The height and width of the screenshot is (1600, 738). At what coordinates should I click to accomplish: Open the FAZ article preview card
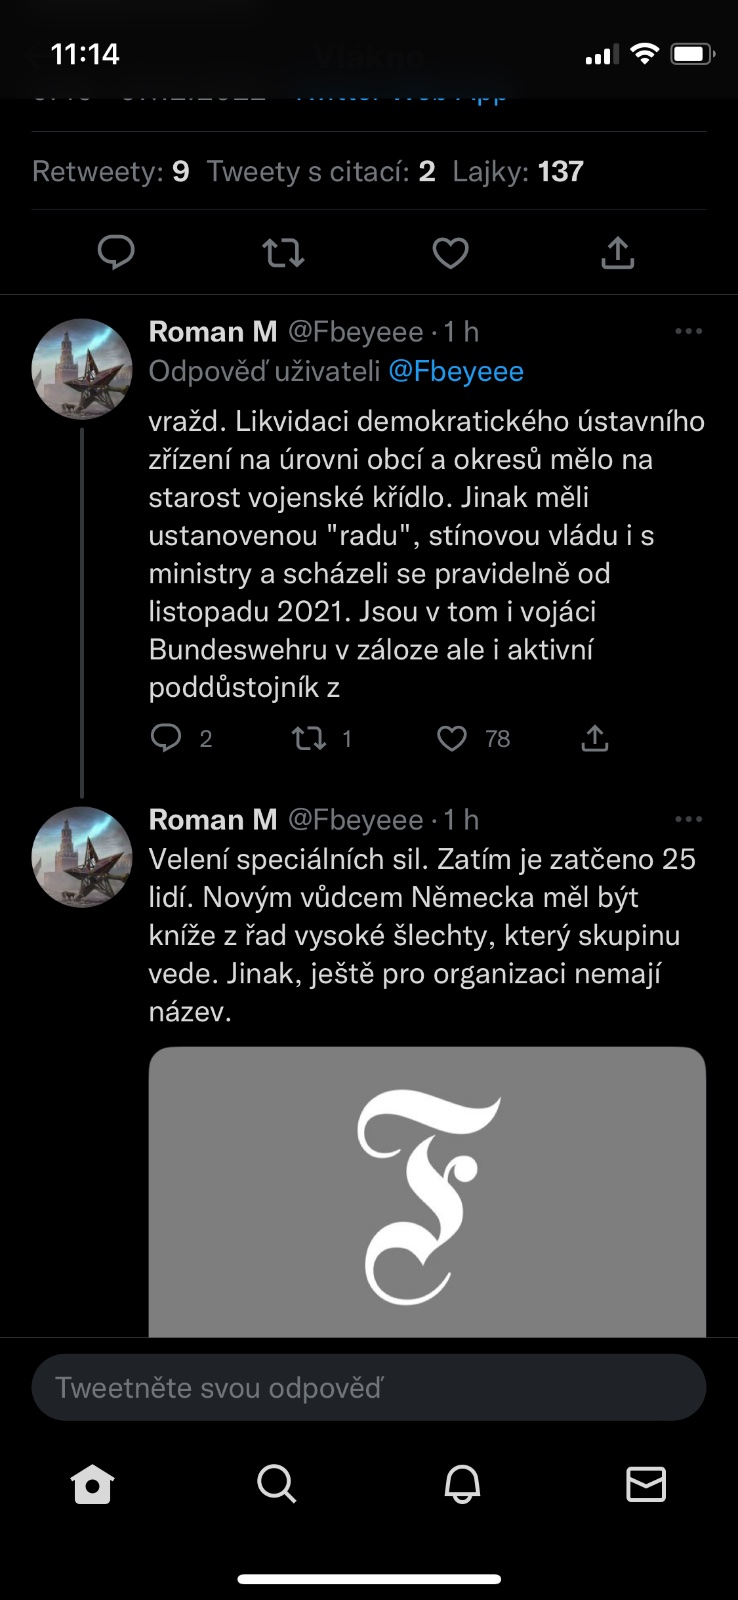pyautogui.click(x=427, y=1190)
